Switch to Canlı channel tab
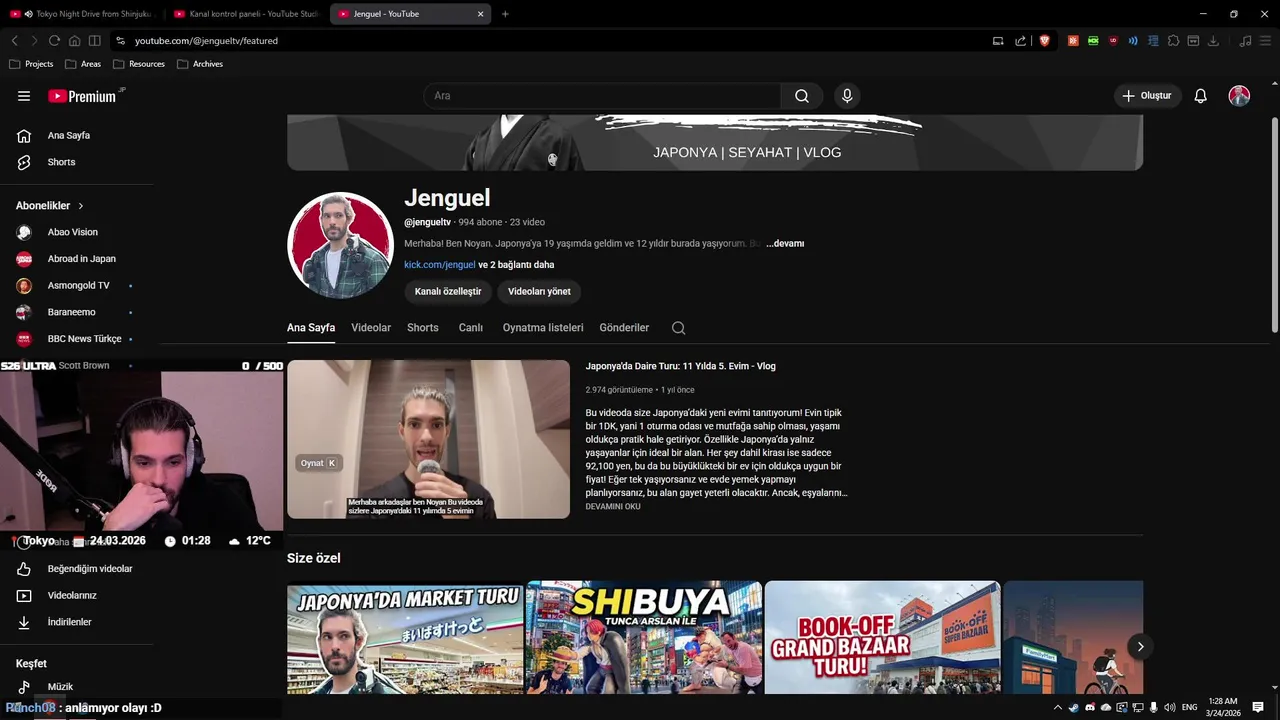This screenshot has height=720, width=1280. [471, 328]
